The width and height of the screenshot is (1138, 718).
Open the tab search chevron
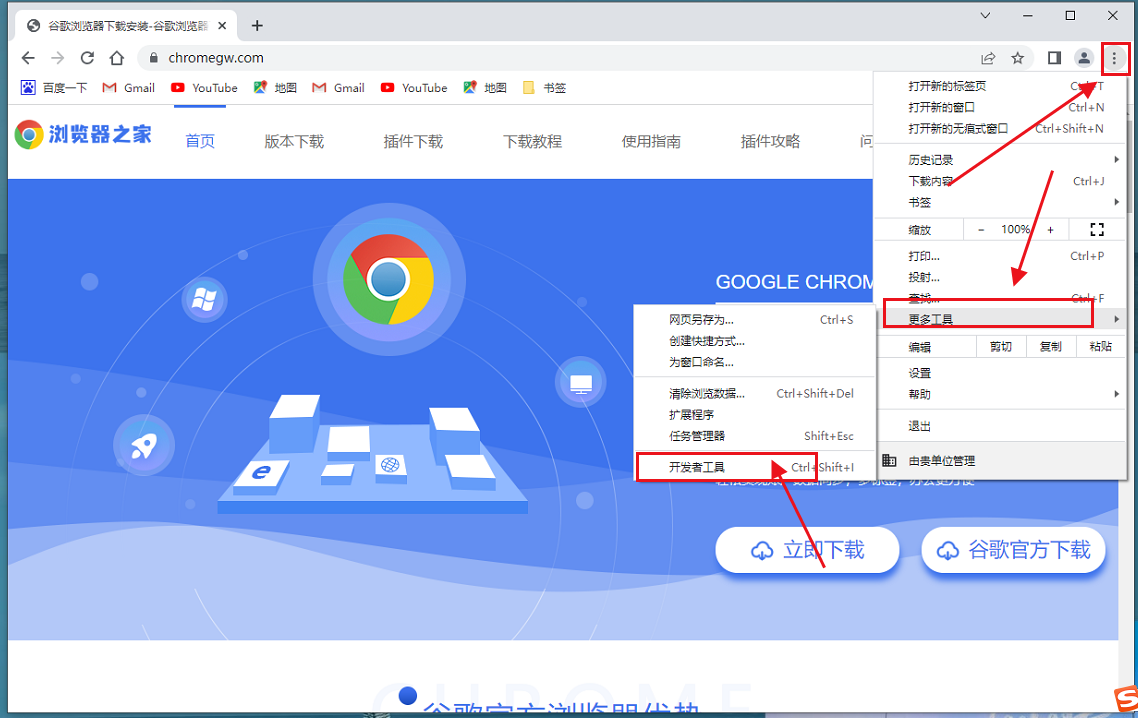click(985, 15)
